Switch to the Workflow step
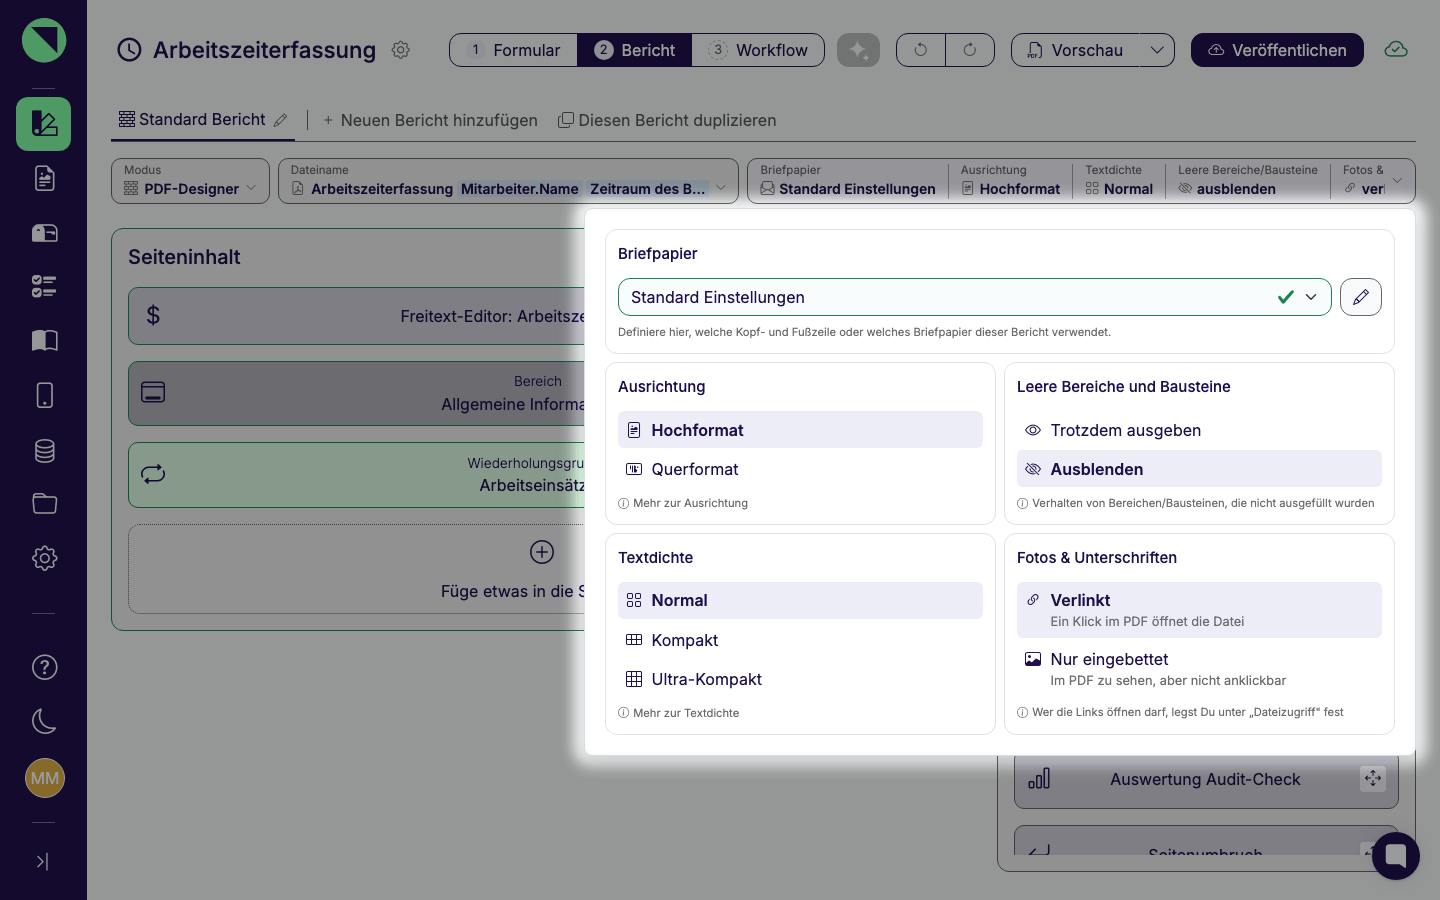1440x900 pixels. coord(758,50)
